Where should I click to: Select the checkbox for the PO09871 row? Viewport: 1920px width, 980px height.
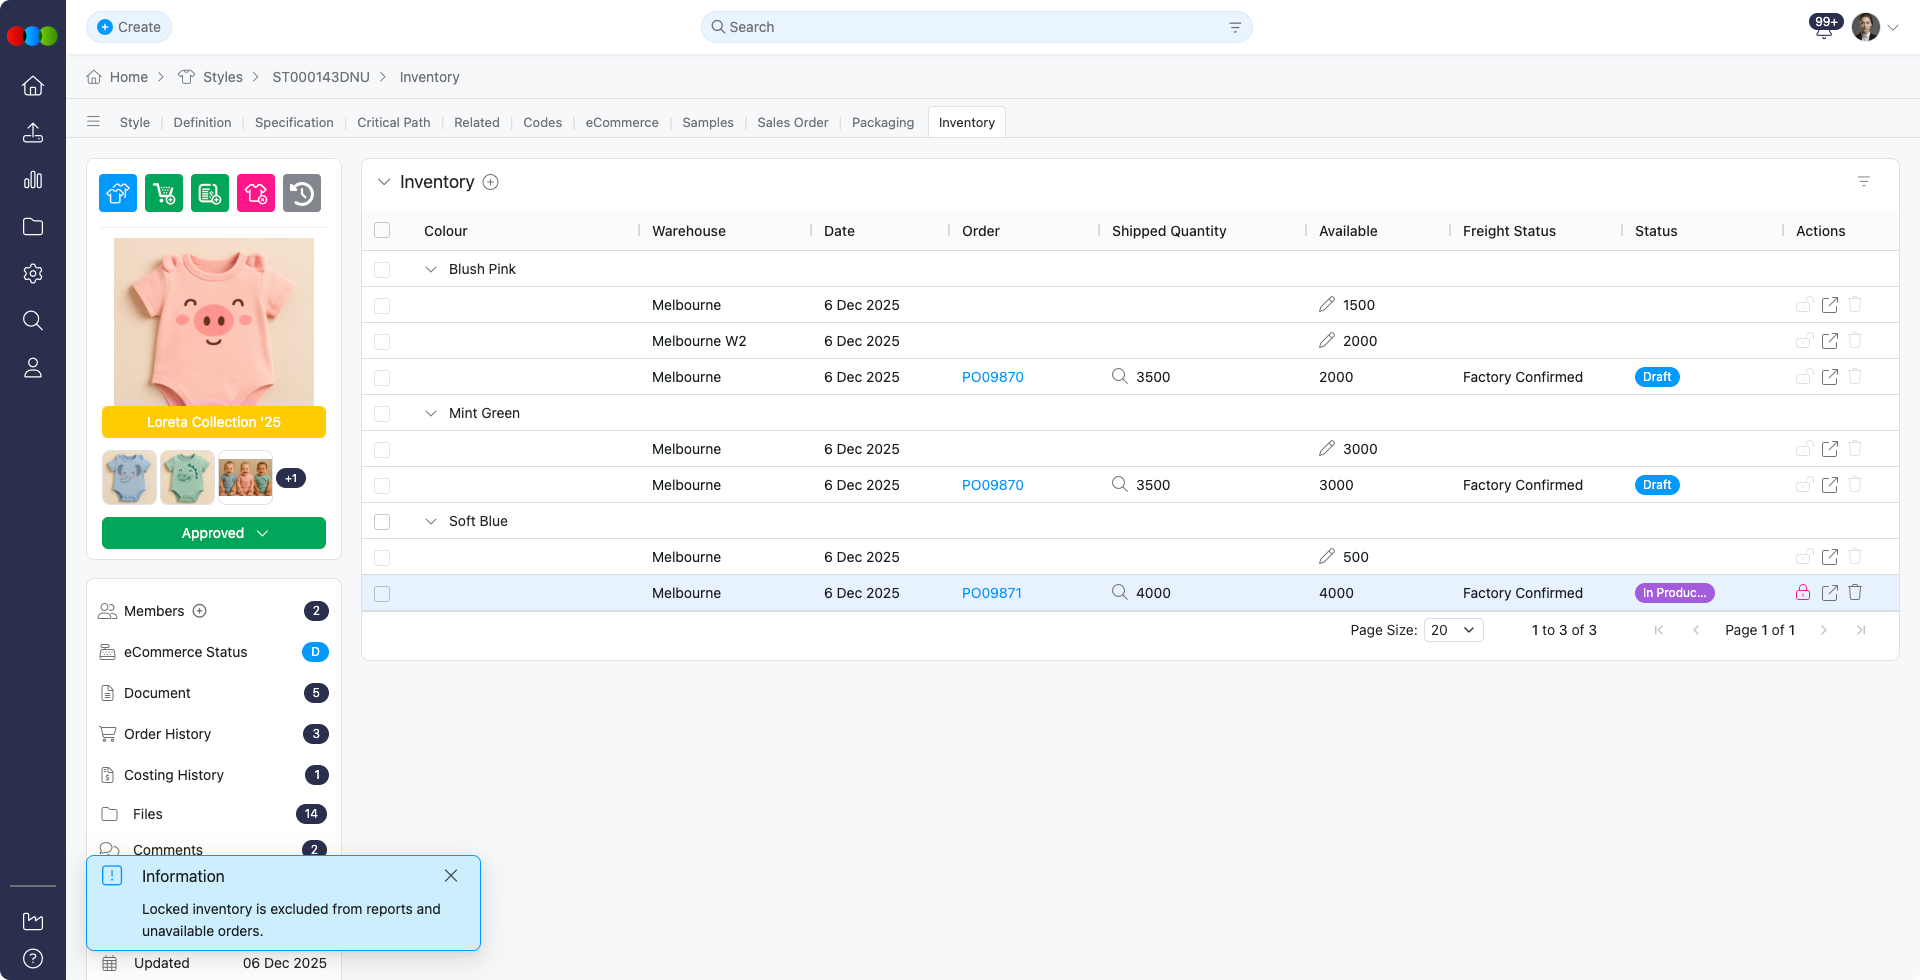[x=382, y=593]
